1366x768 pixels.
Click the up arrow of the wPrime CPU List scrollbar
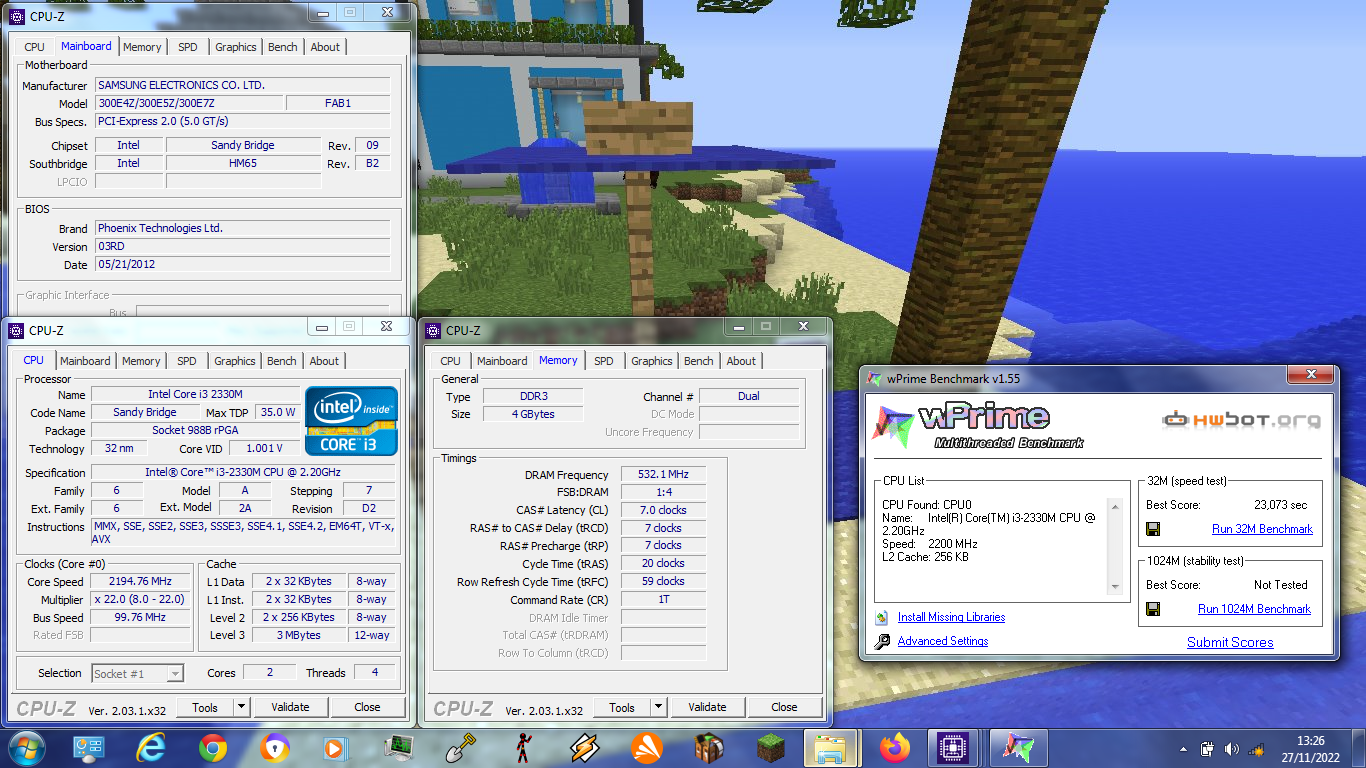1116,506
